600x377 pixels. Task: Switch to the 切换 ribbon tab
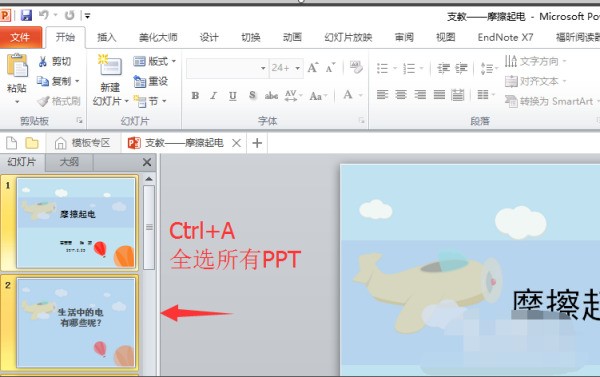tap(251, 37)
